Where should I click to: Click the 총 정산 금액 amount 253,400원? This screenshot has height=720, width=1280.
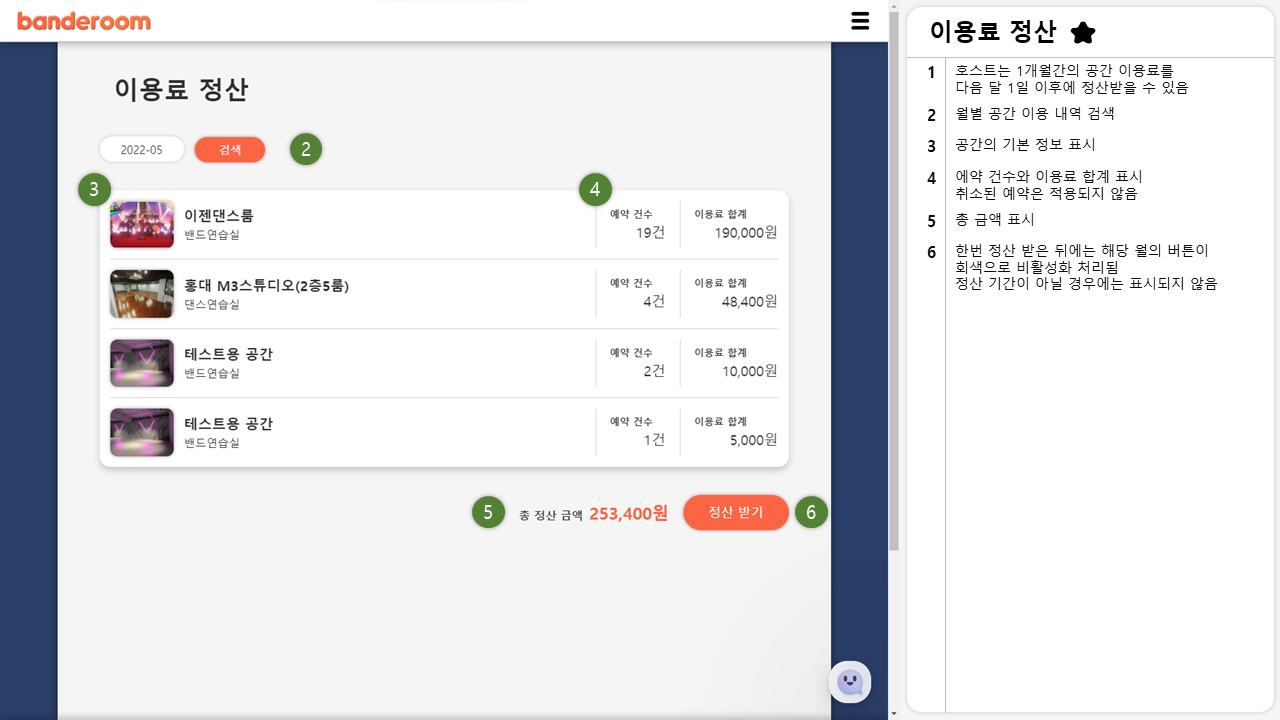[626, 512]
